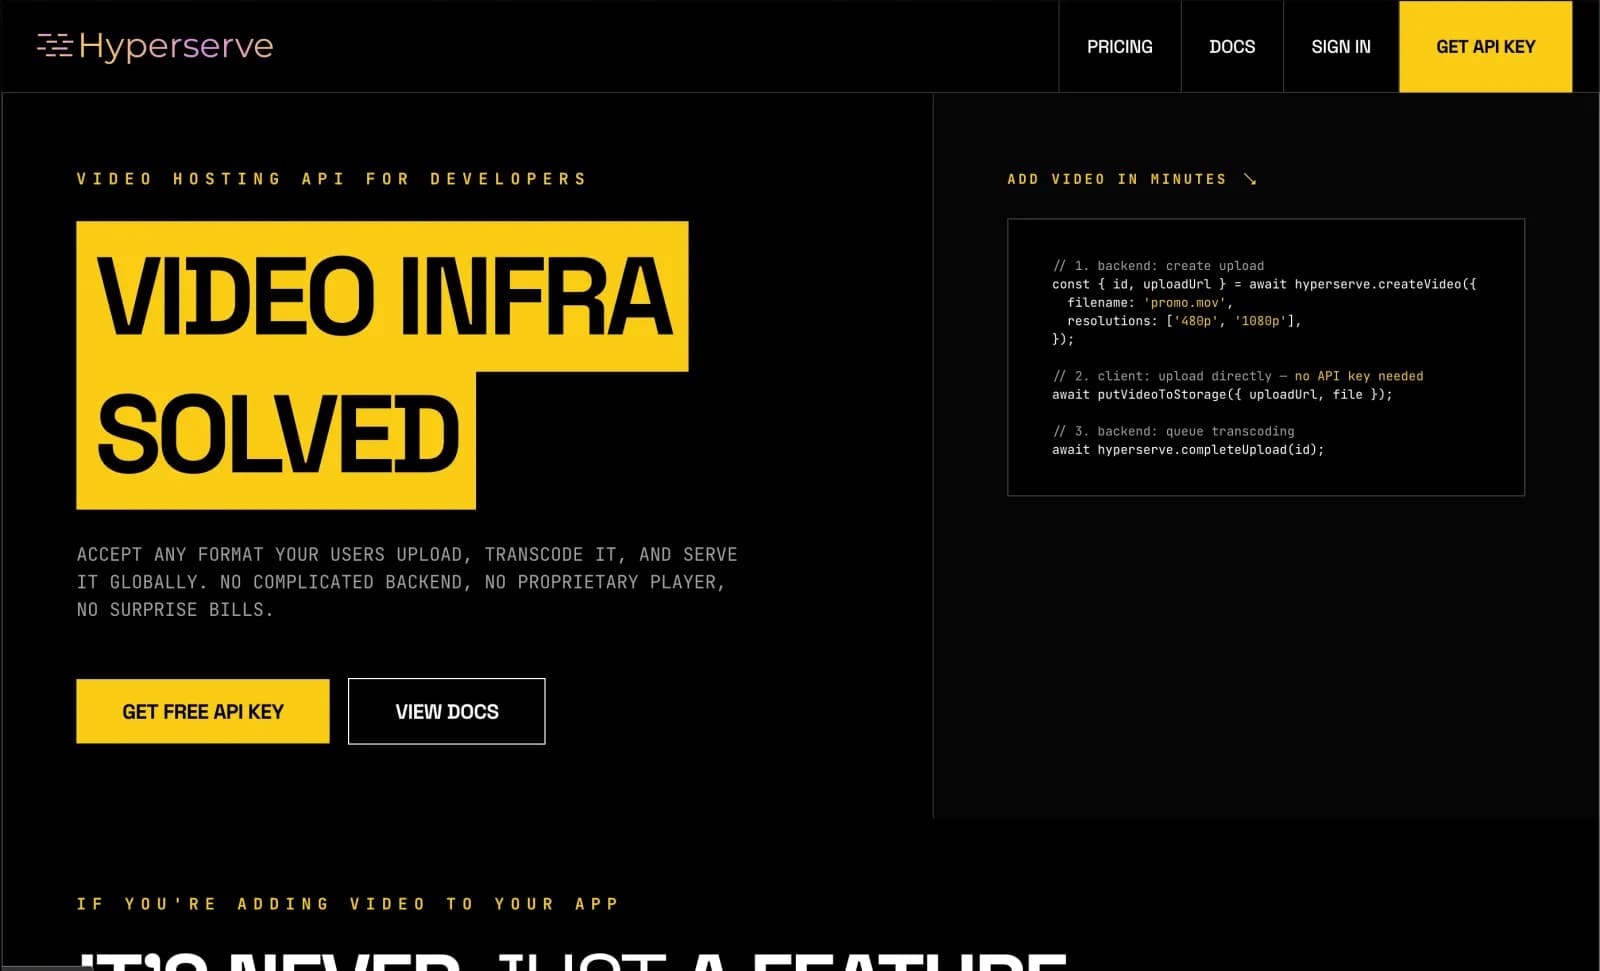The width and height of the screenshot is (1600, 971).
Task: Click the Video Infra Solved headline
Action: click(382, 365)
